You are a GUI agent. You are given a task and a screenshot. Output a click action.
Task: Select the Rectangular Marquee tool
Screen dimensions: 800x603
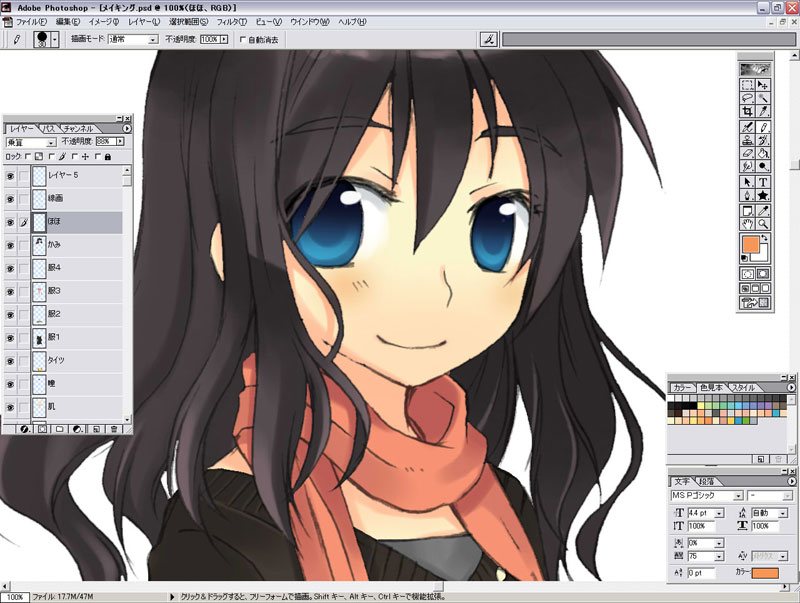tap(747, 85)
